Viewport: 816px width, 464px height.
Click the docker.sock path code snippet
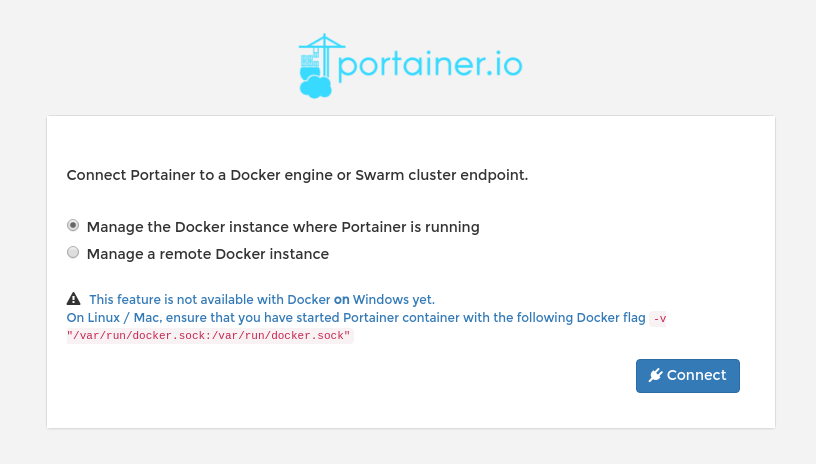209,337
